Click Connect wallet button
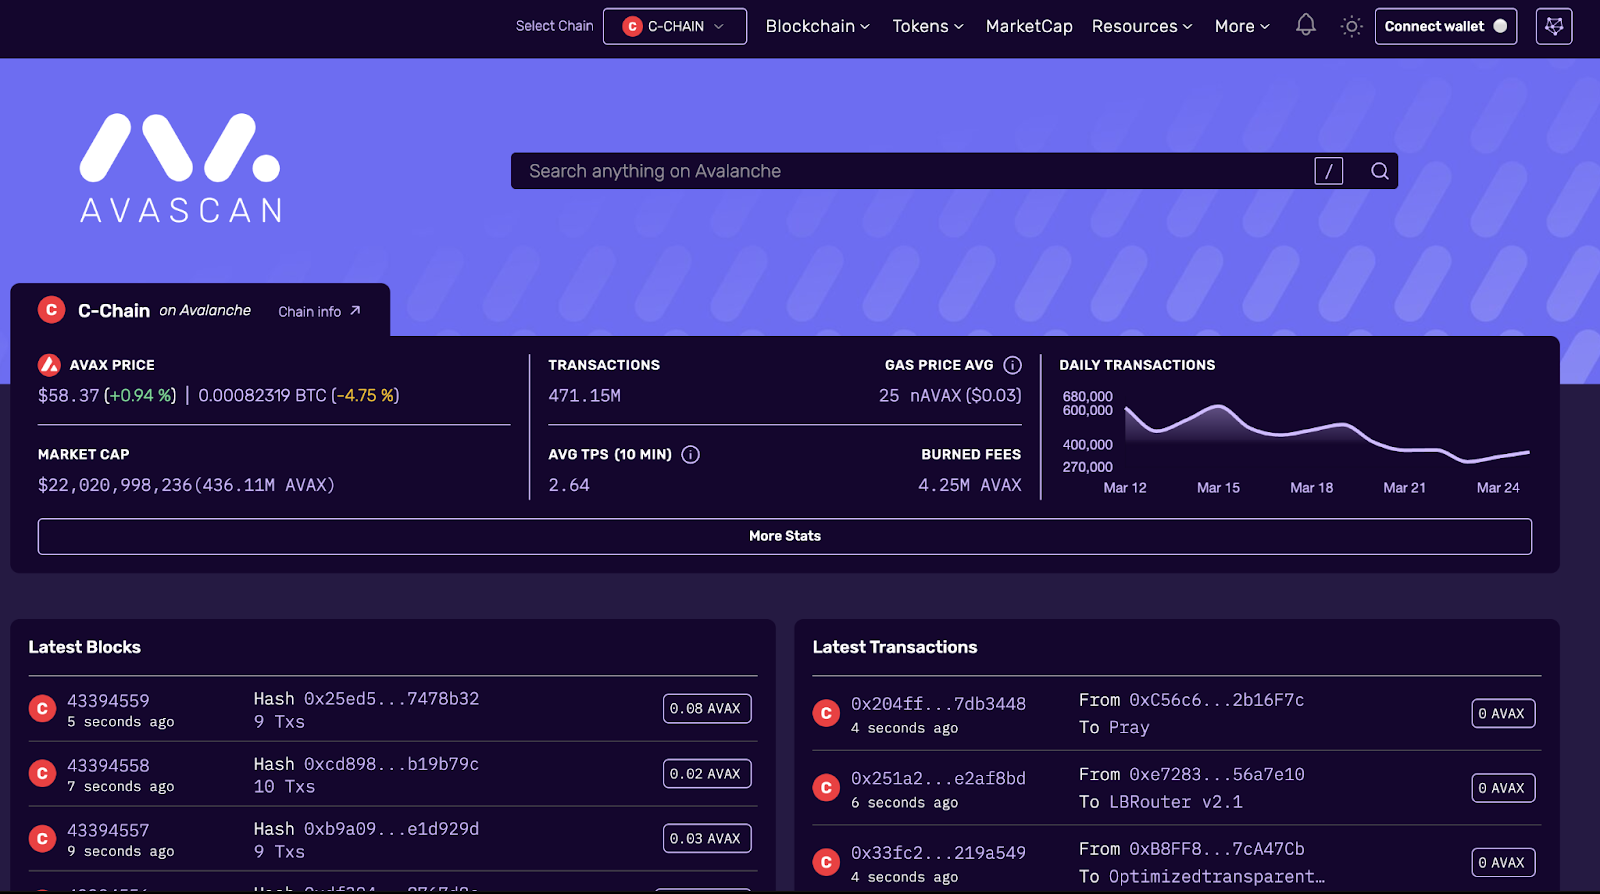 coord(1446,27)
